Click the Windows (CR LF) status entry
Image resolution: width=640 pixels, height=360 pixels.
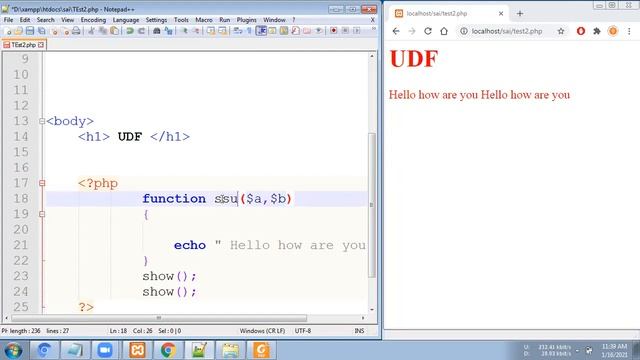tap(262, 331)
